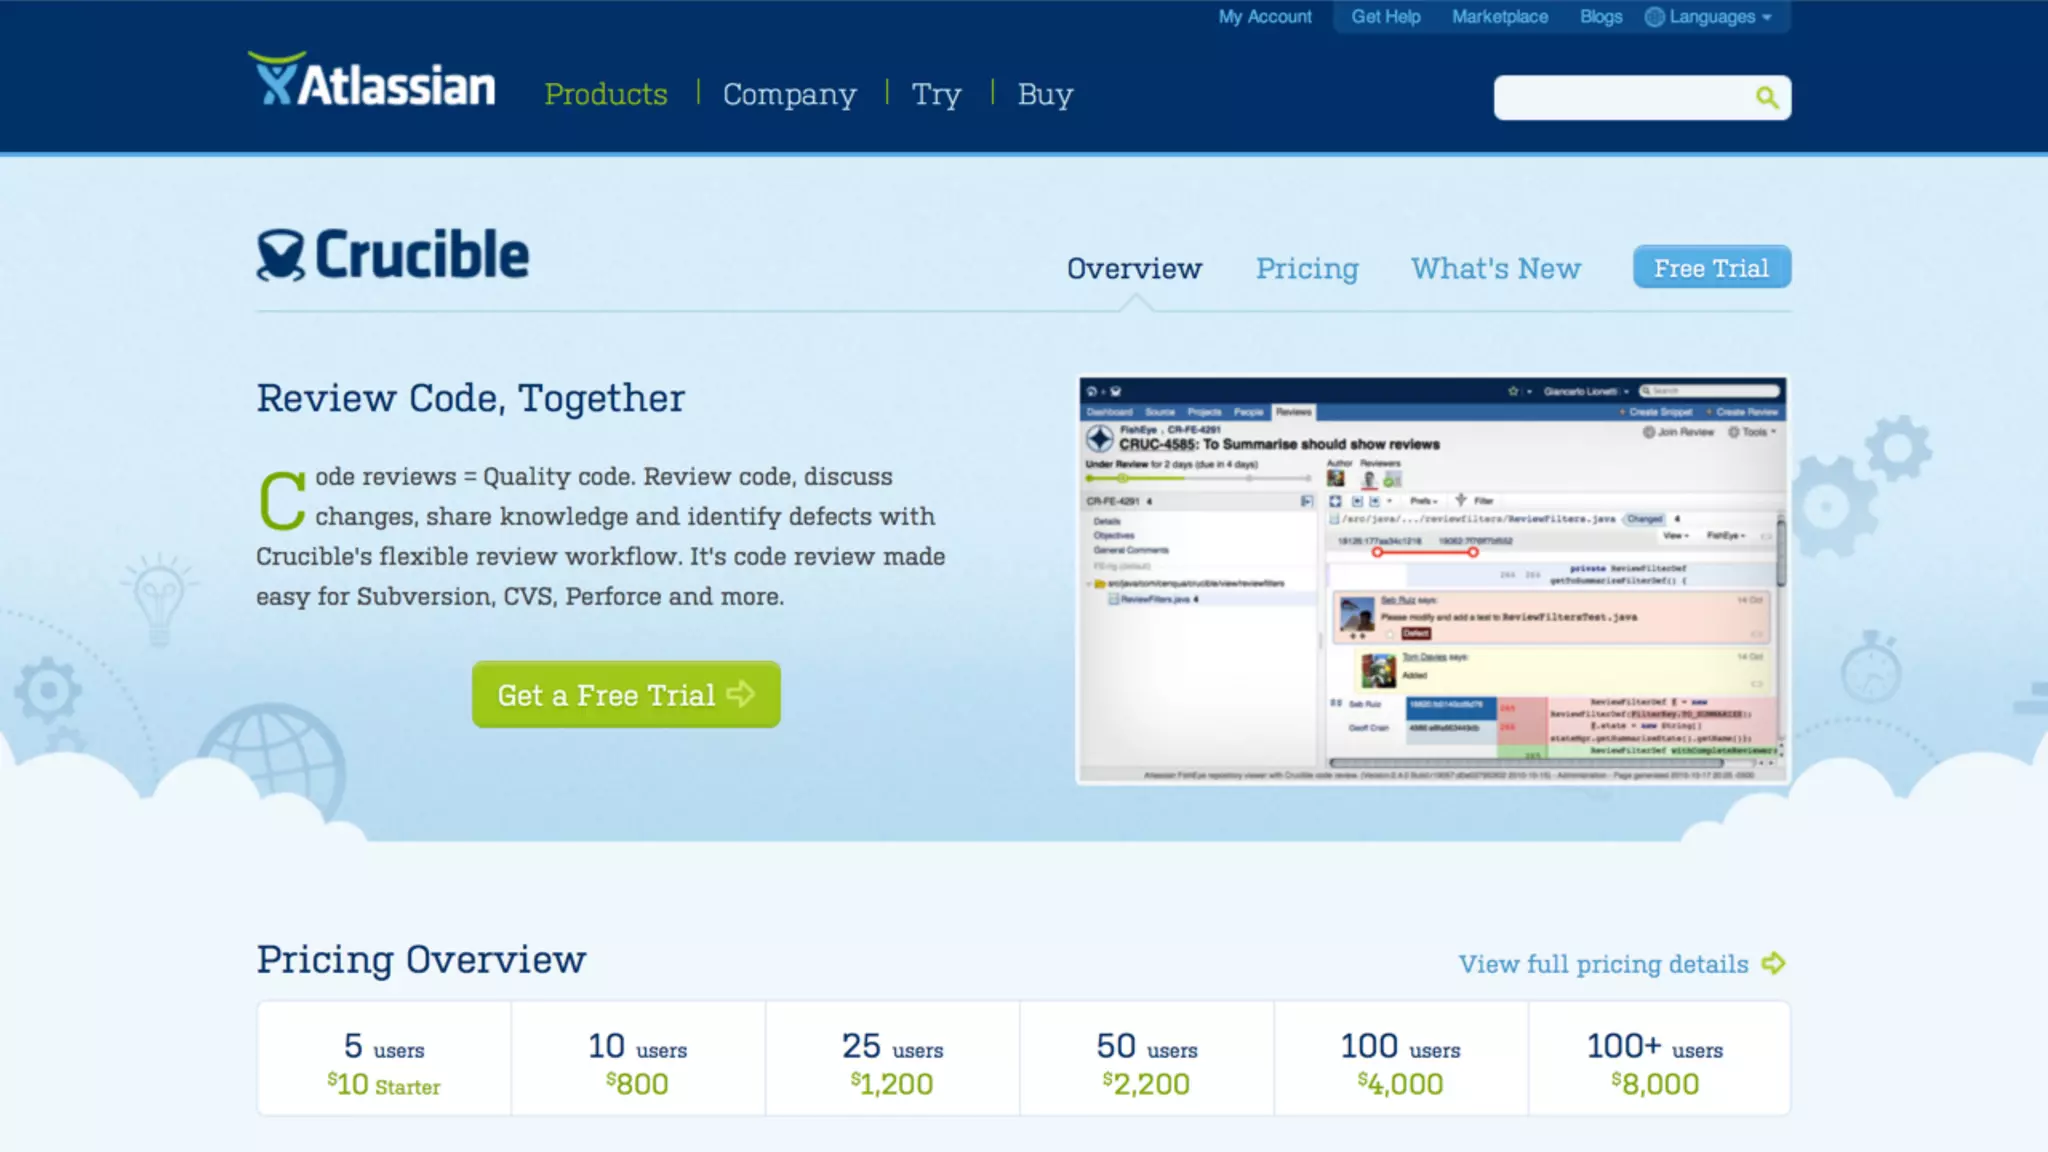Switch to the Pricing tab
The height and width of the screenshot is (1152, 2048).
click(x=1306, y=268)
